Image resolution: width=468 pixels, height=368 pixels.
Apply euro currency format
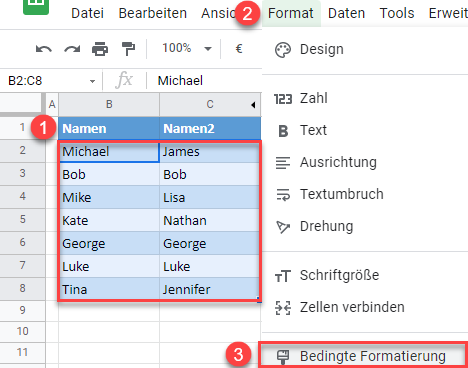point(239,49)
